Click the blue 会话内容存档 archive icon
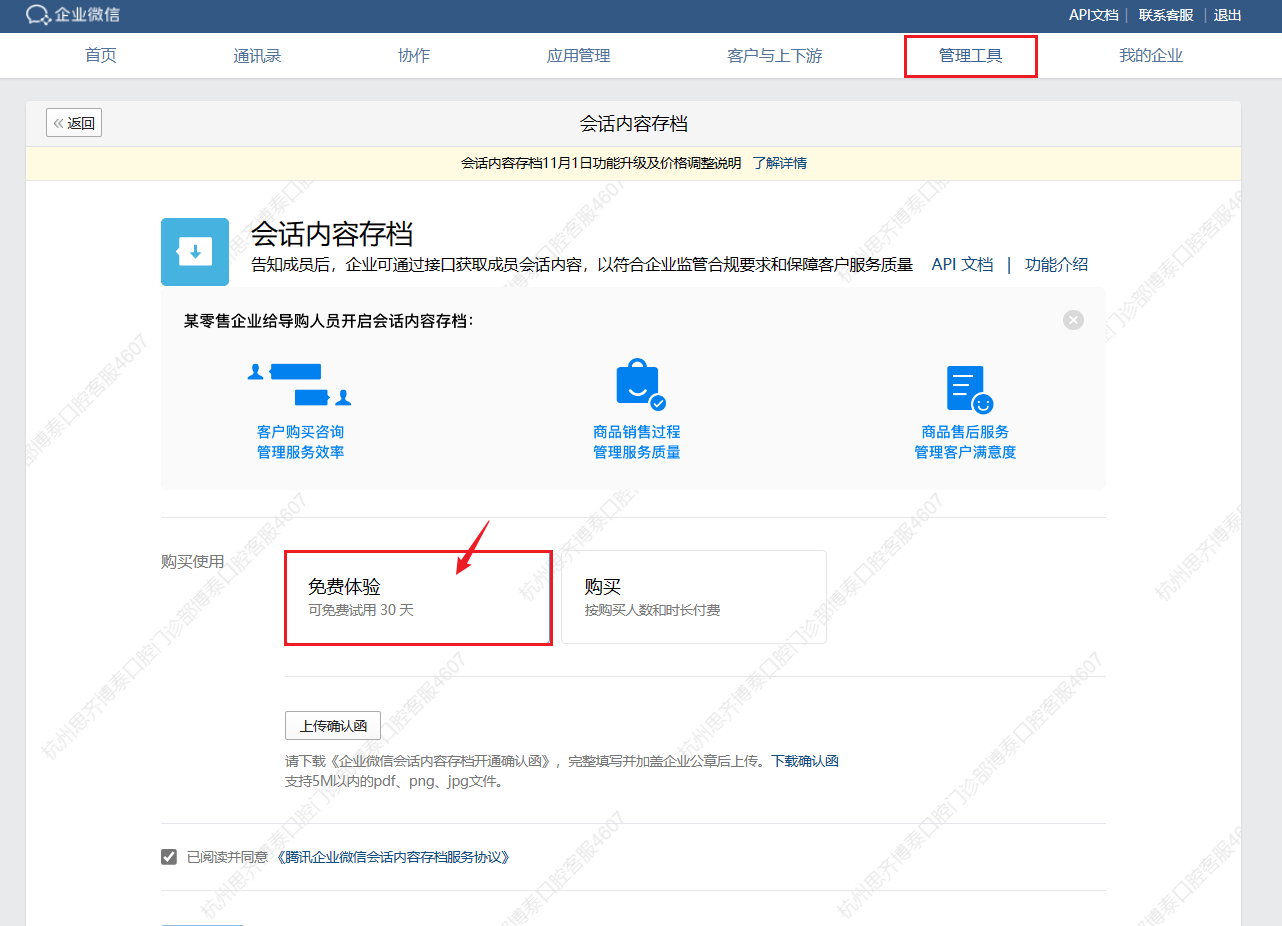The image size is (1282, 926). click(x=195, y=252)
